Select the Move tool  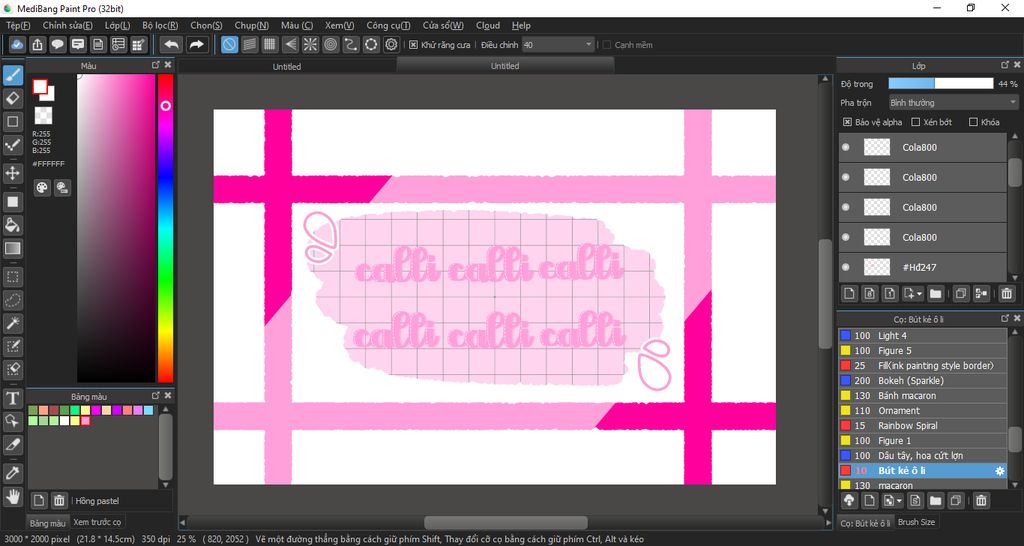point(12,173)
